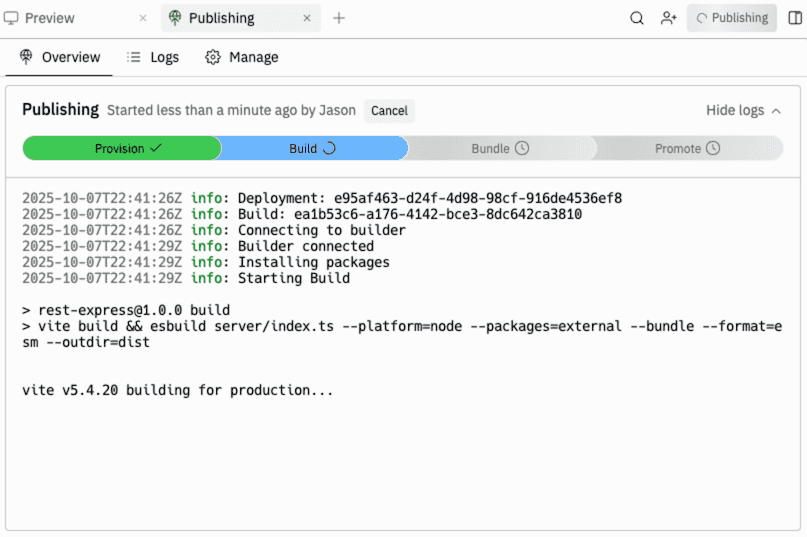Click the Bundle stage clock icon
807x537 pixels.
pyautogui.click(x=521, y=148)
